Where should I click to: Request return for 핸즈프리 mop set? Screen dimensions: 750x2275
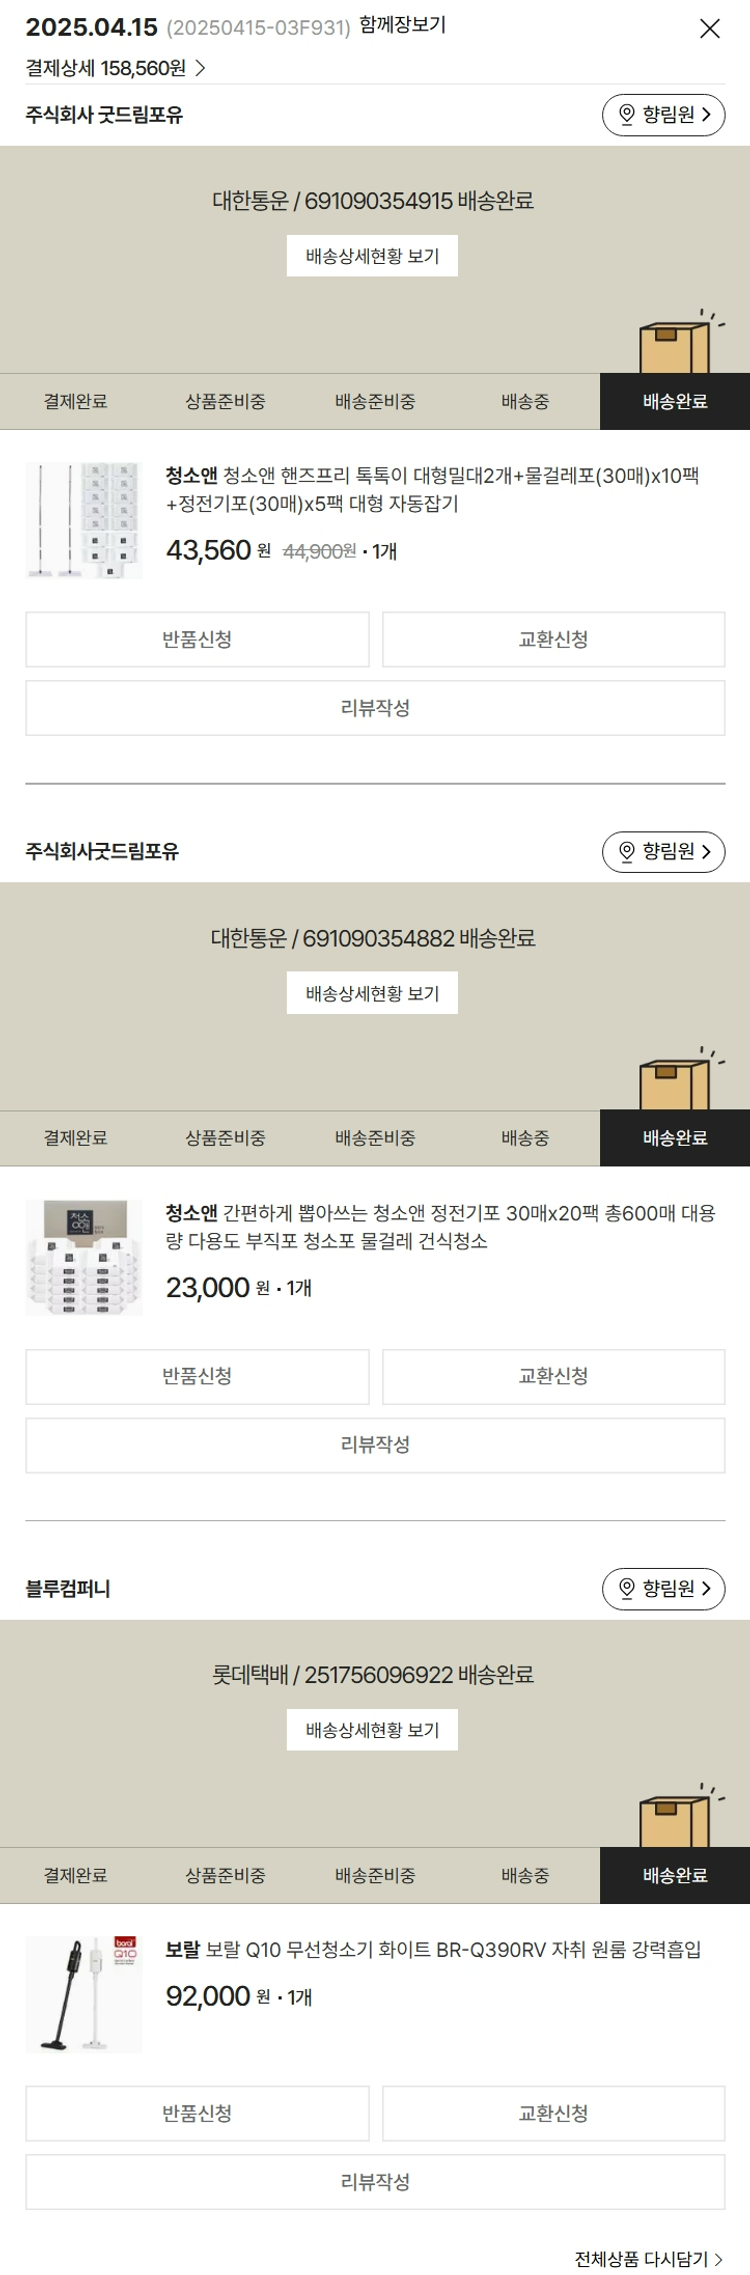coord(197,640)
